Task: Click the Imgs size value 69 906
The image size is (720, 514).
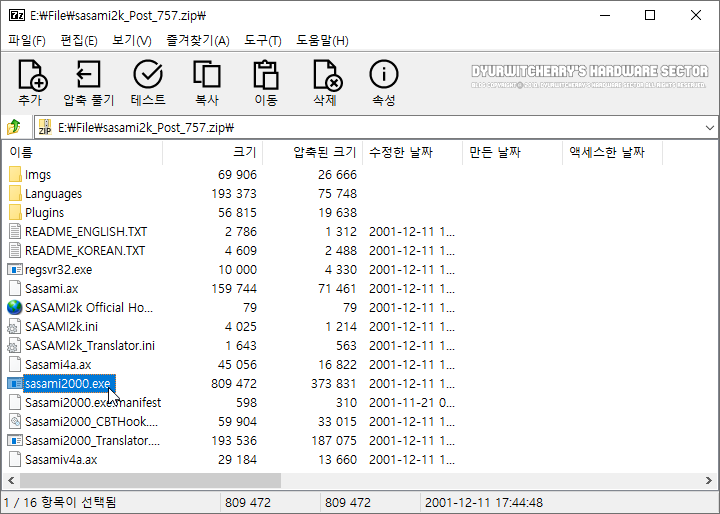Action: coord(237,175)
